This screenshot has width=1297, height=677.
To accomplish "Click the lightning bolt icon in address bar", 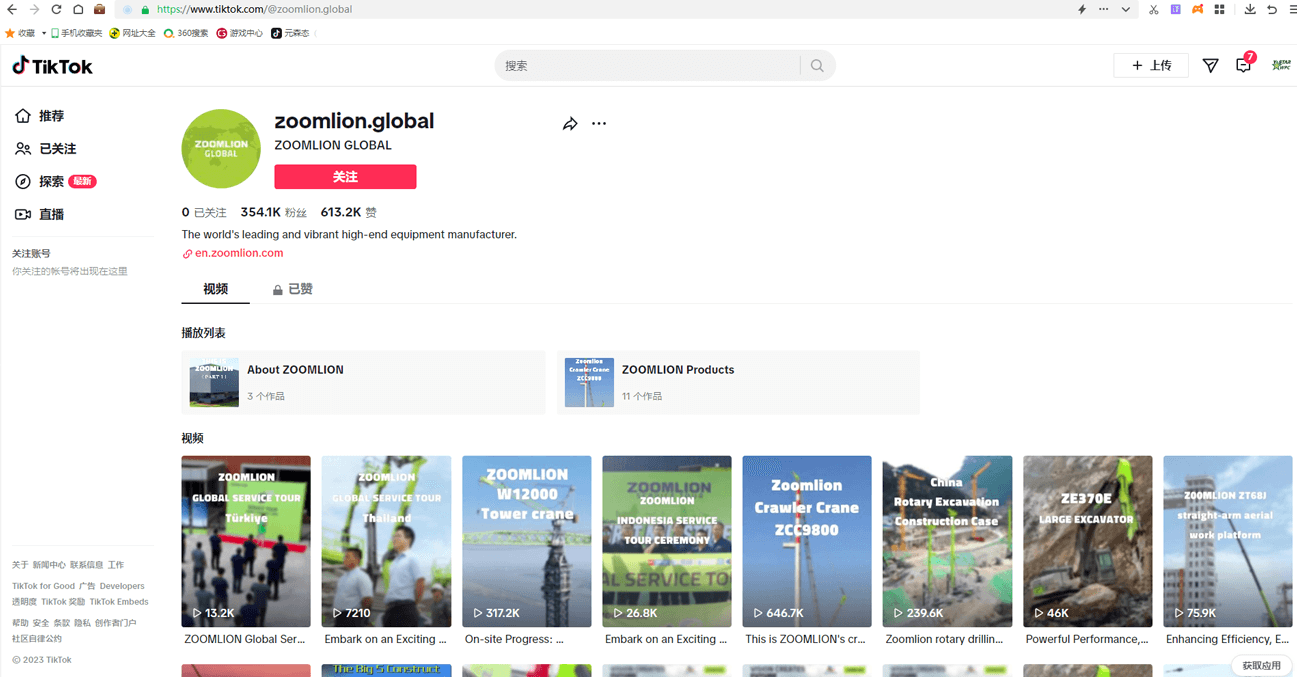I will click(1082, 9).
